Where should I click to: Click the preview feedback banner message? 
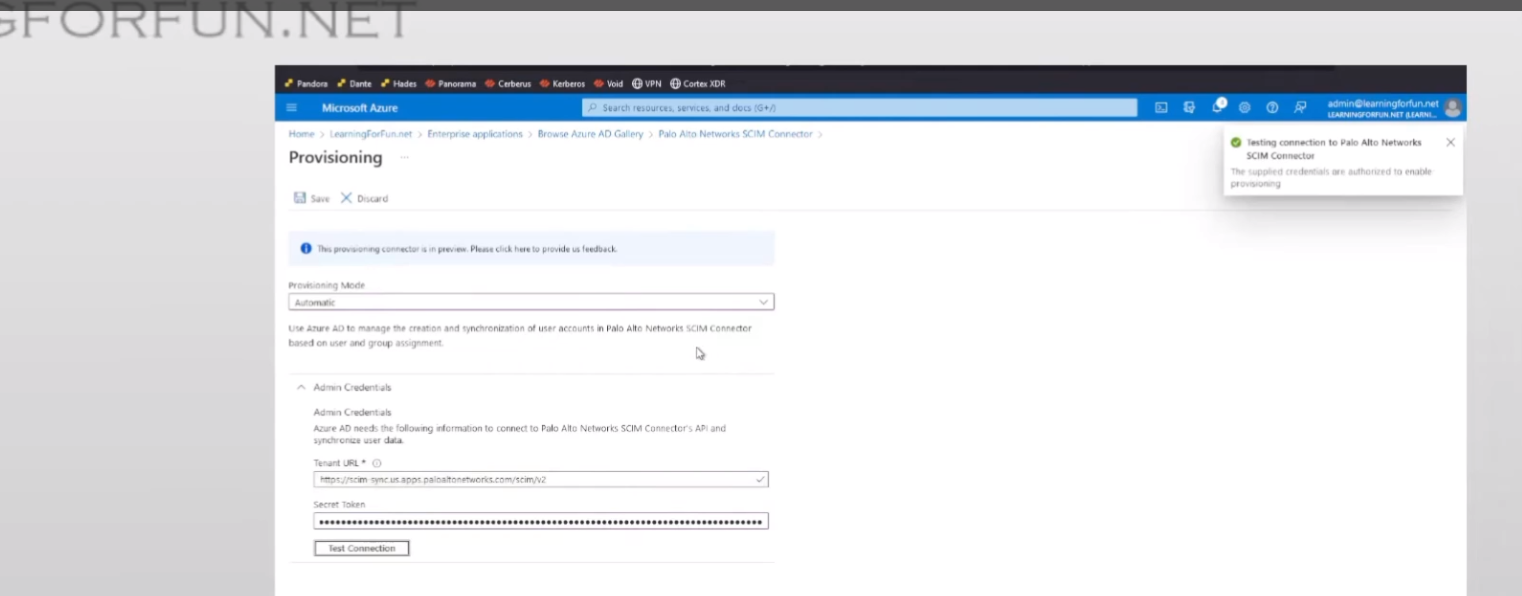[467, 249]
